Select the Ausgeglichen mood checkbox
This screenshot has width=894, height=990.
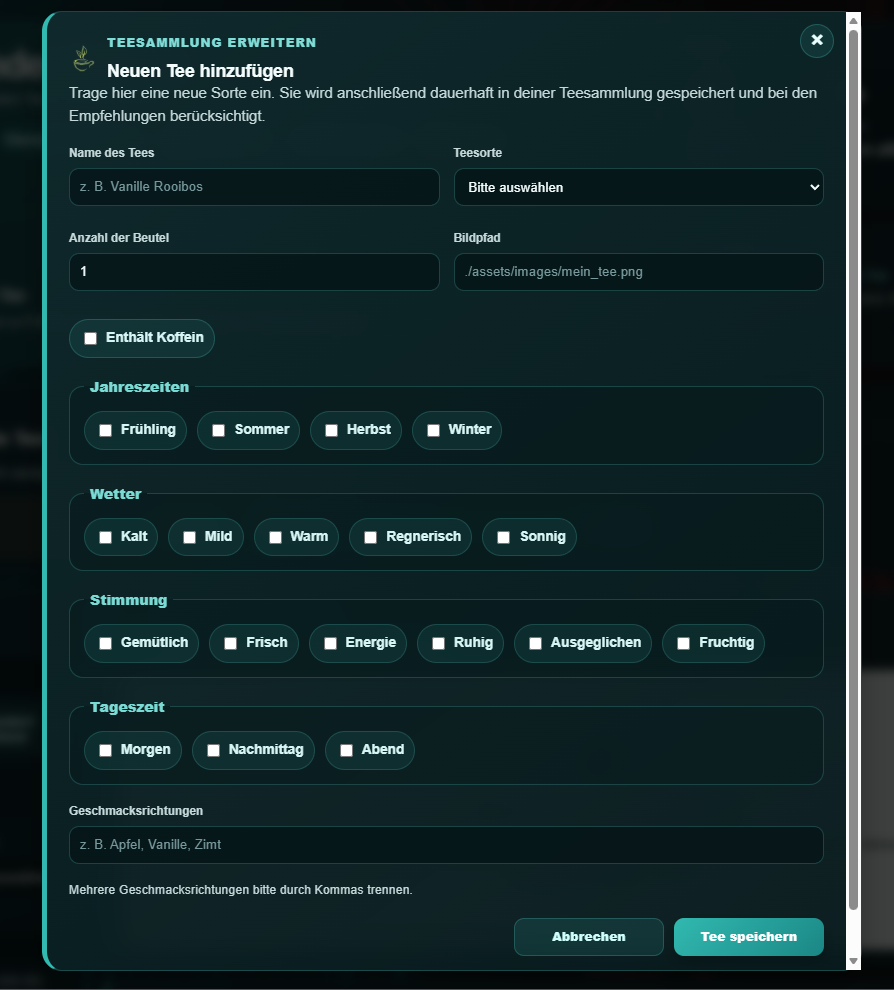[x=535, y=643]
